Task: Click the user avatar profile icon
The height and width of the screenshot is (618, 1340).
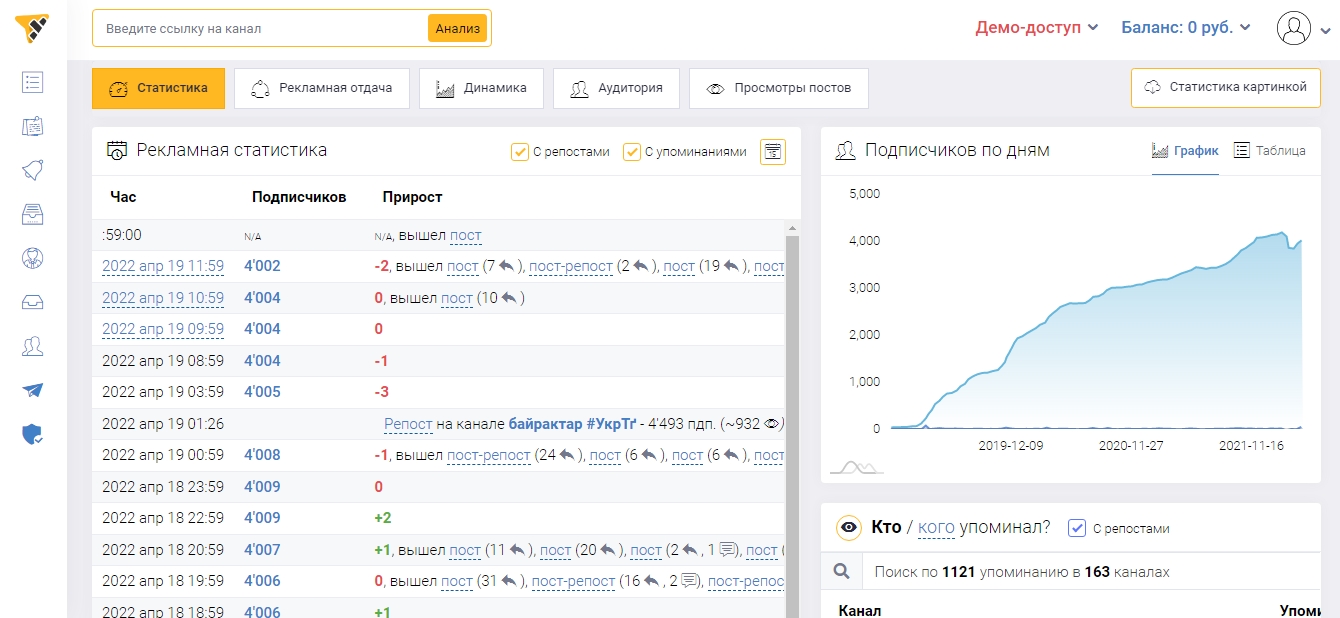Action: [1293, 28]
